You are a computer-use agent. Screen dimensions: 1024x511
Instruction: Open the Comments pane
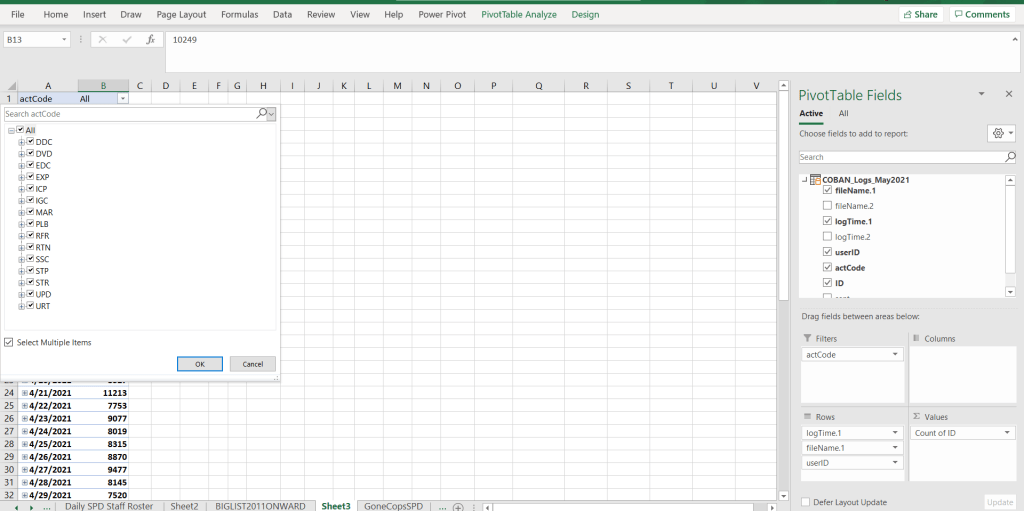(980, 14)
